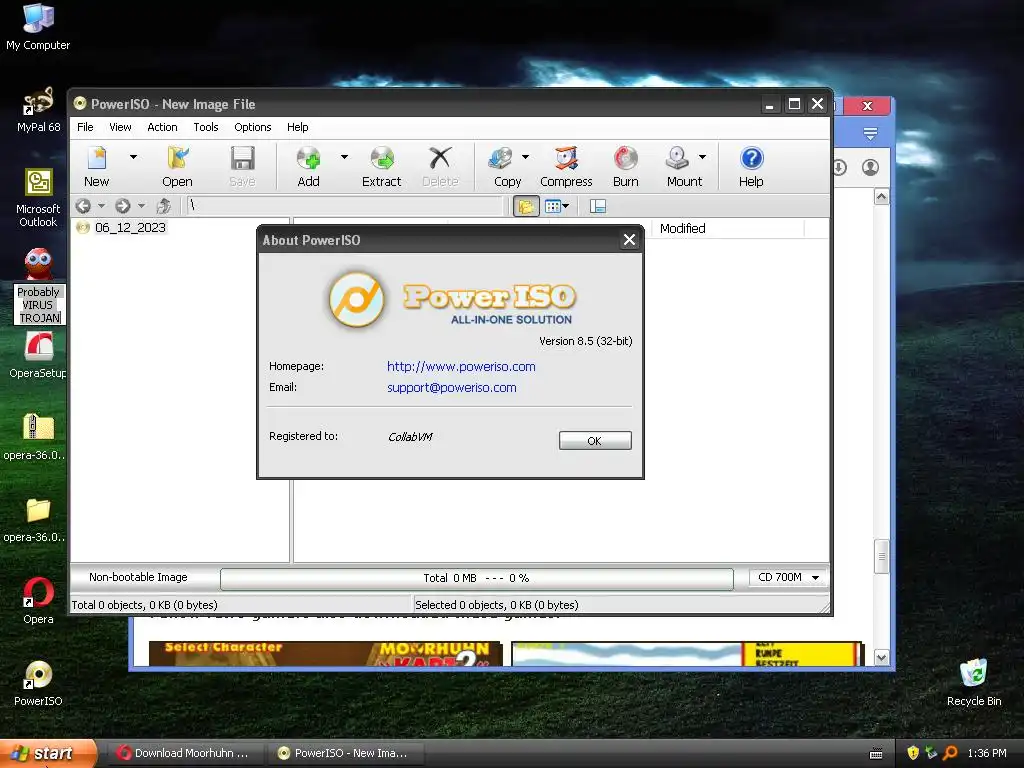Click the path address field

(345, 206)
